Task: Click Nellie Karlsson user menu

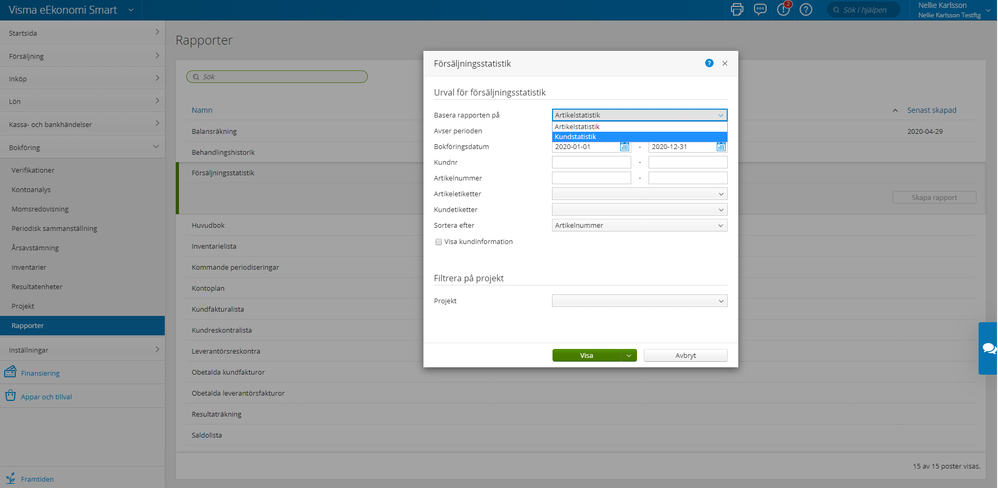Action: [953, 10]
